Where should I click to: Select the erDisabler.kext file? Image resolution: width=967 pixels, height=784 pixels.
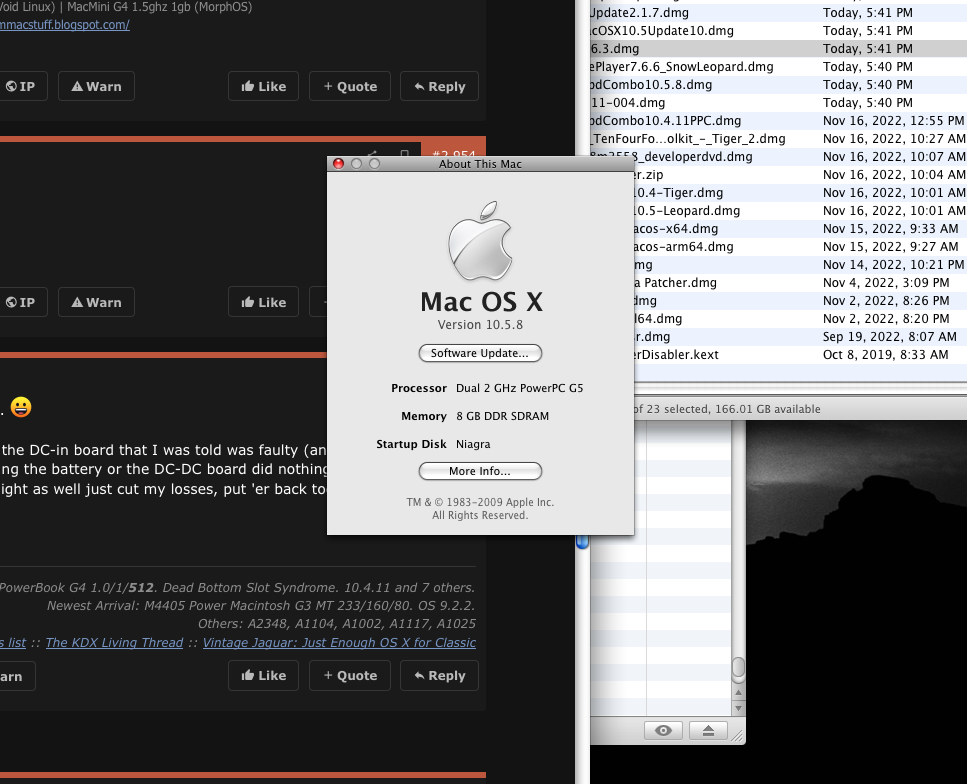pyautogui.click(x=800, y=355)
